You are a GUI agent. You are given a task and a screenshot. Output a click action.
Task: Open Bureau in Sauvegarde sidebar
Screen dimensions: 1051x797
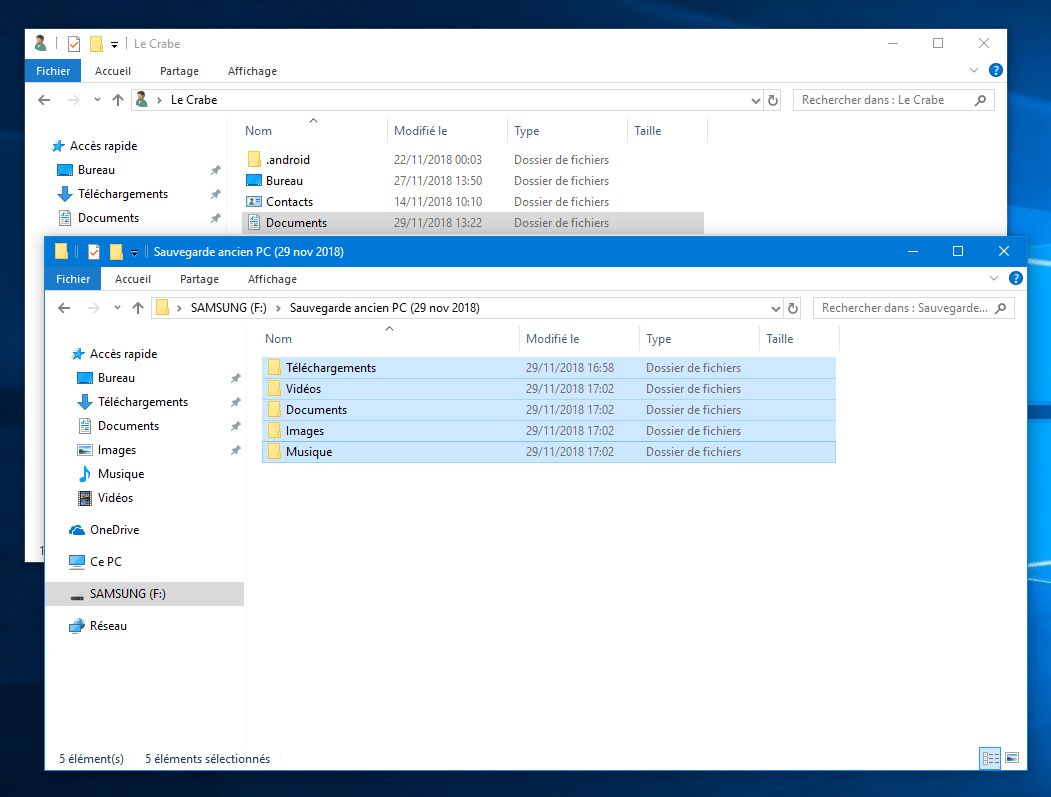coord(116,378)
